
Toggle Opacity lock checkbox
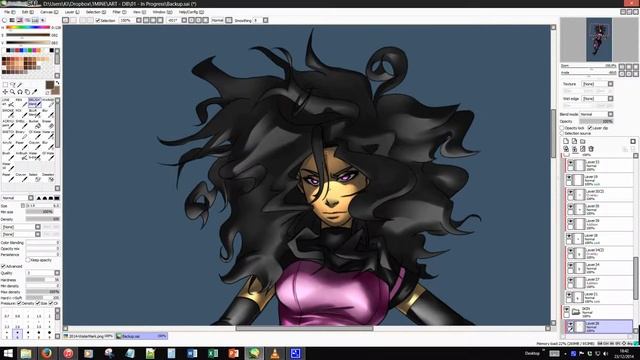(562, 128)
